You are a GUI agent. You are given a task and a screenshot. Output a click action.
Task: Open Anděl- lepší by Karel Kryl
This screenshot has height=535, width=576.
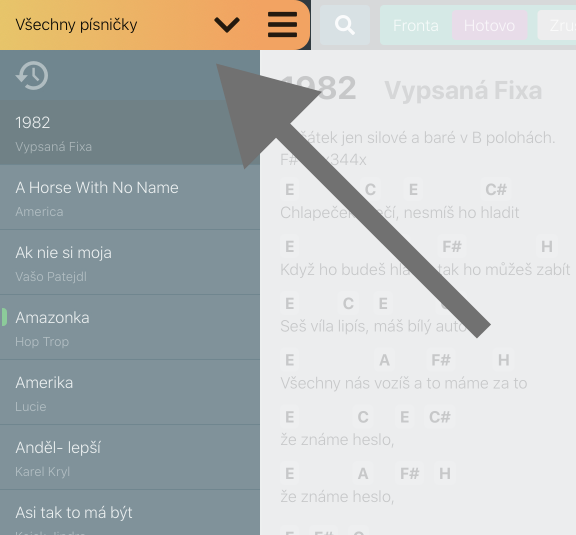tap(130, 458)
